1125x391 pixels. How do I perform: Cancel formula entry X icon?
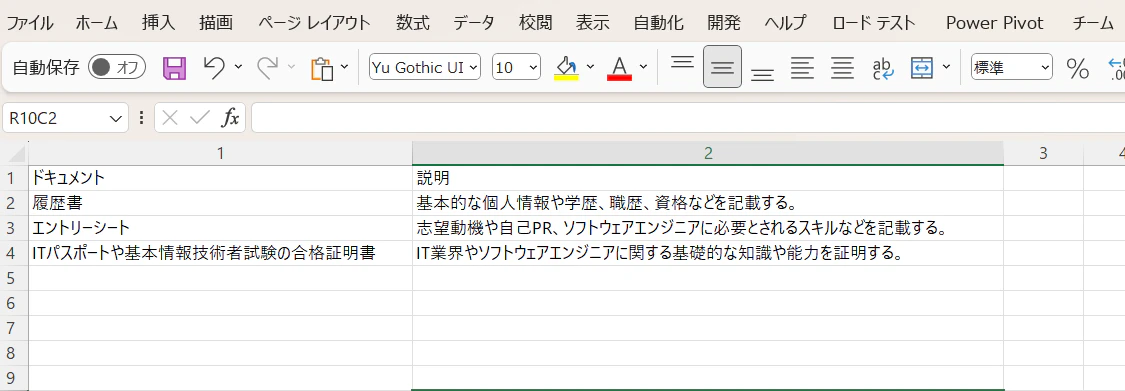170,118
